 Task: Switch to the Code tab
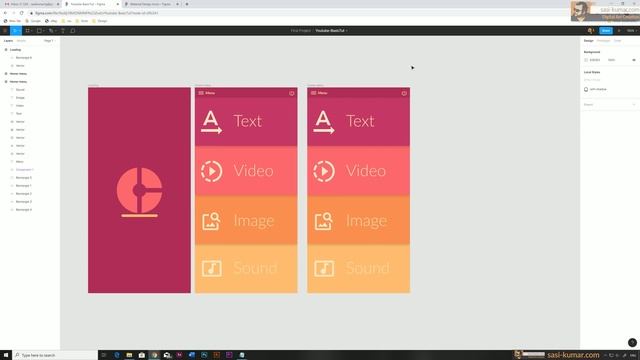(618, 41)
